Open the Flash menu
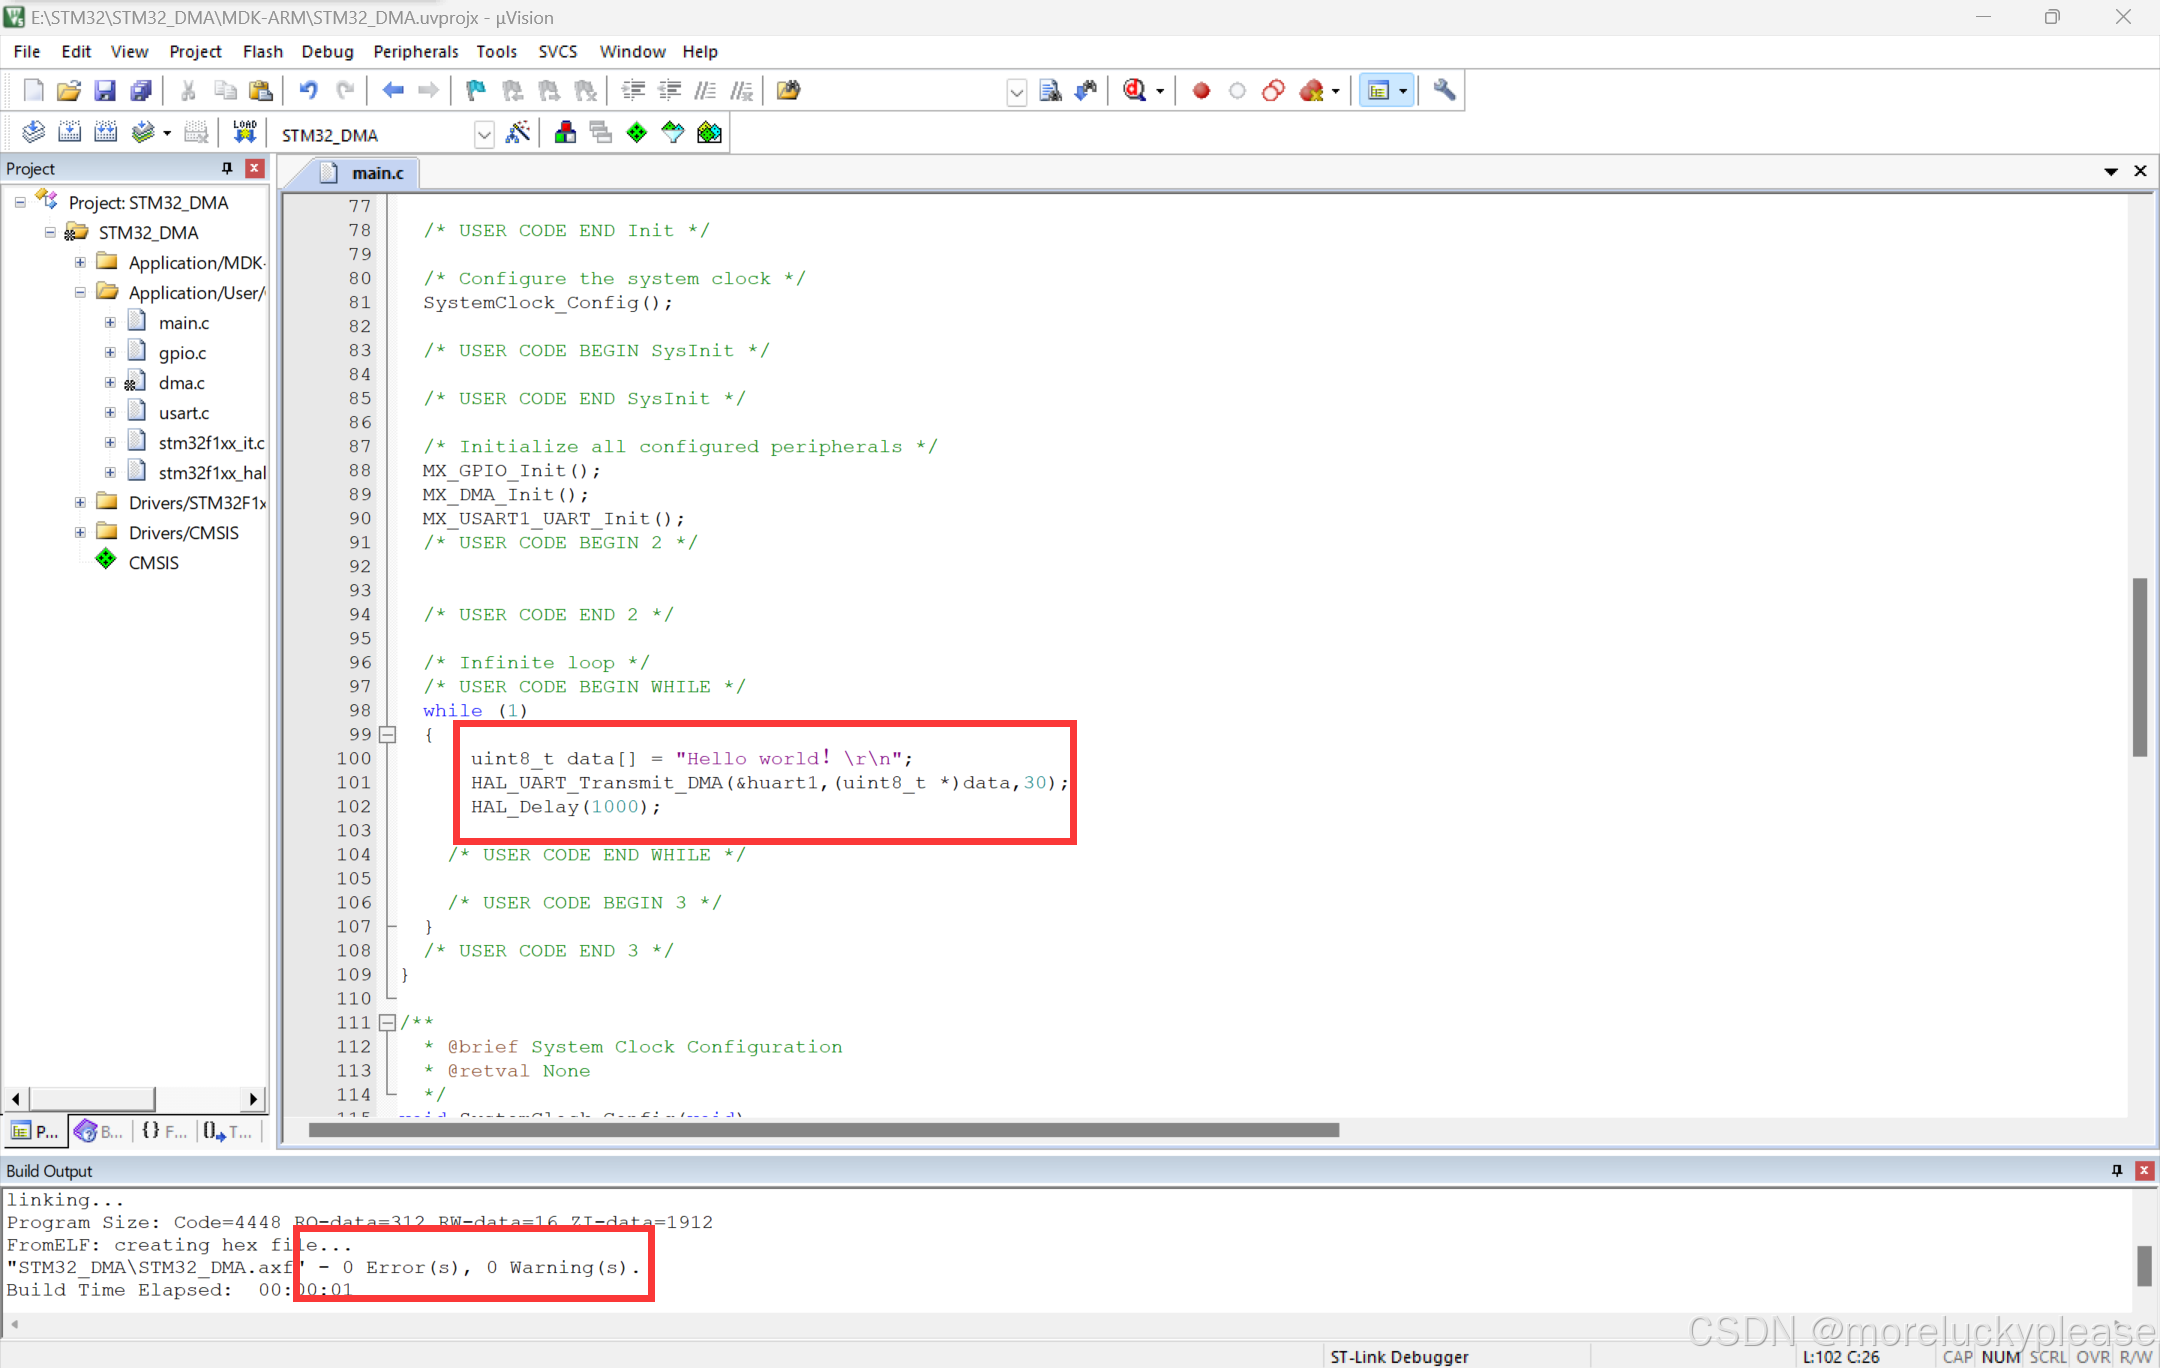This screenshot has width=2160, height=1368. coord(262,52)
